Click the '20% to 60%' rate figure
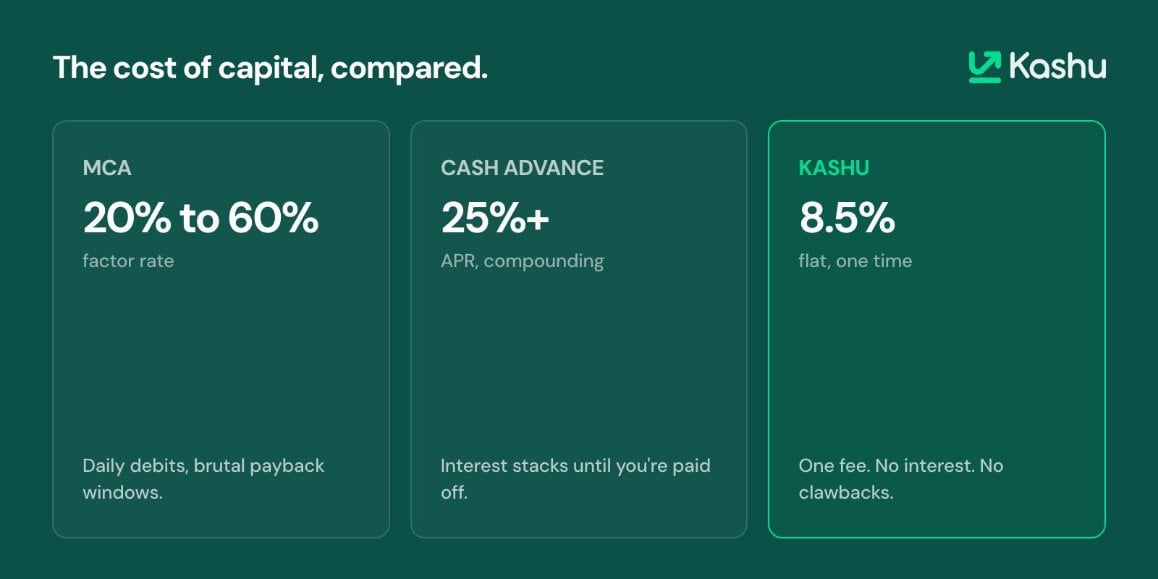The width and height of the screenshot is (1158, 579). 201,219
